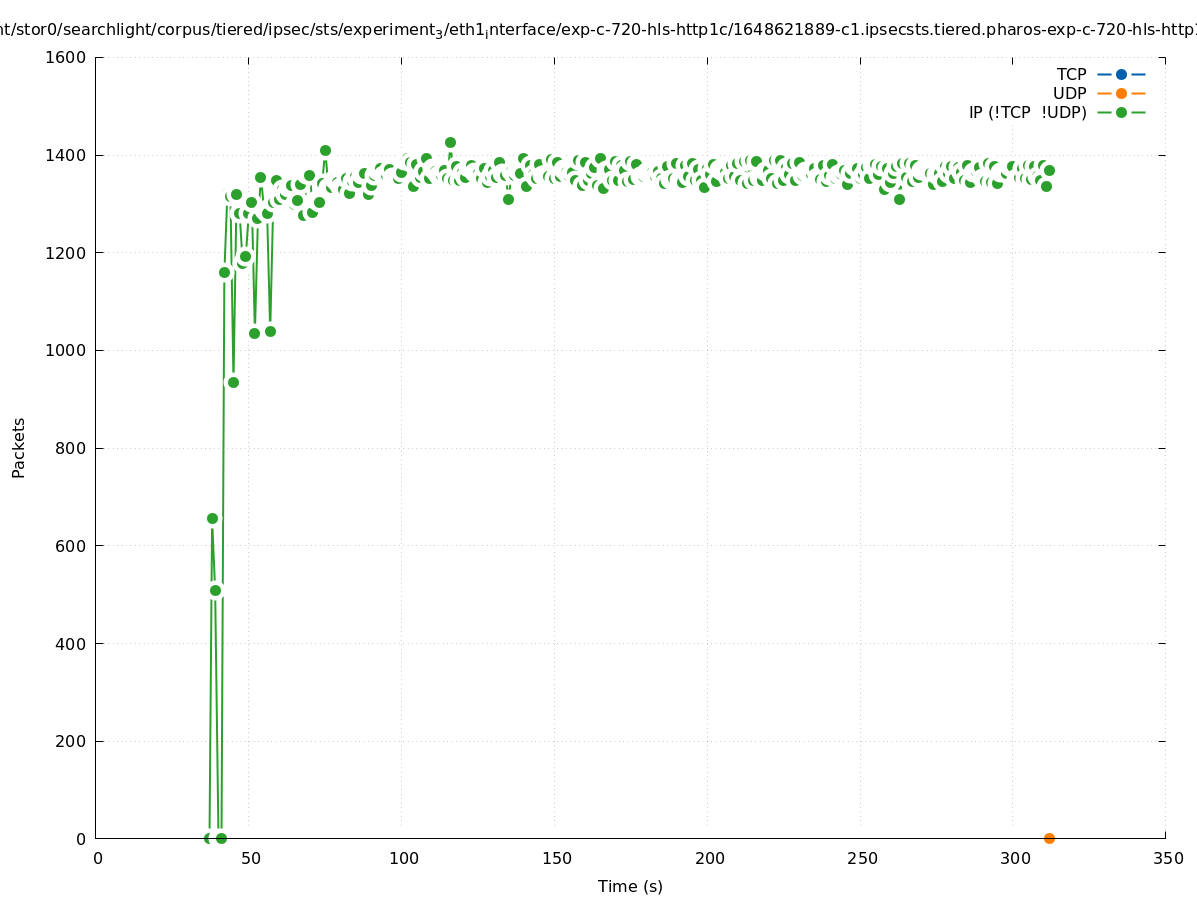Click the 1600 y-axis tick label
Viewport: 1197px width, 900px height.
point(68,58)
